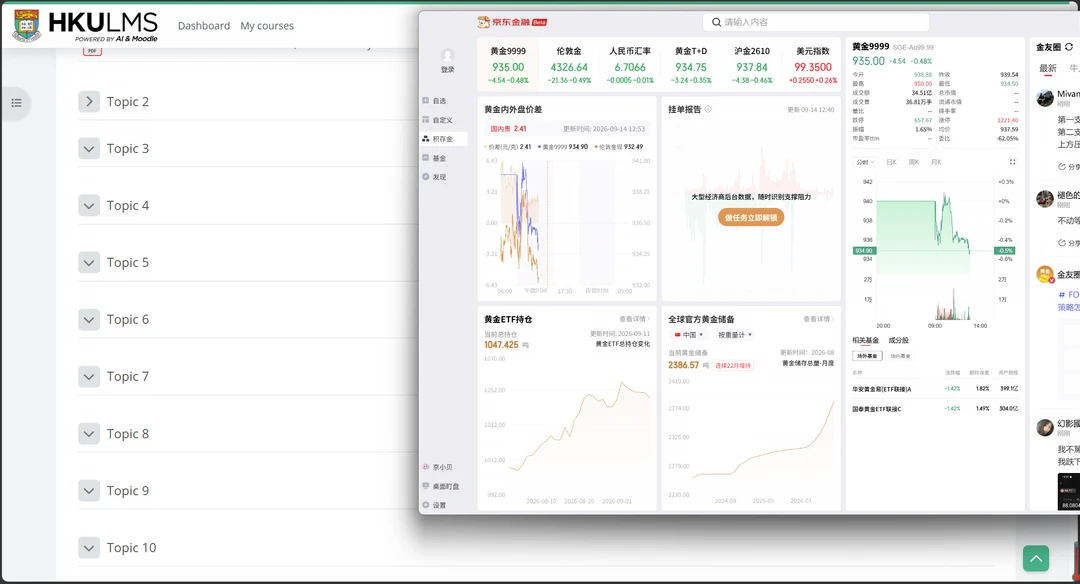This screenshot has width=1080, height=584.
Task: Click the HKU LMS crest logo
Action: [x=26, y=25]
